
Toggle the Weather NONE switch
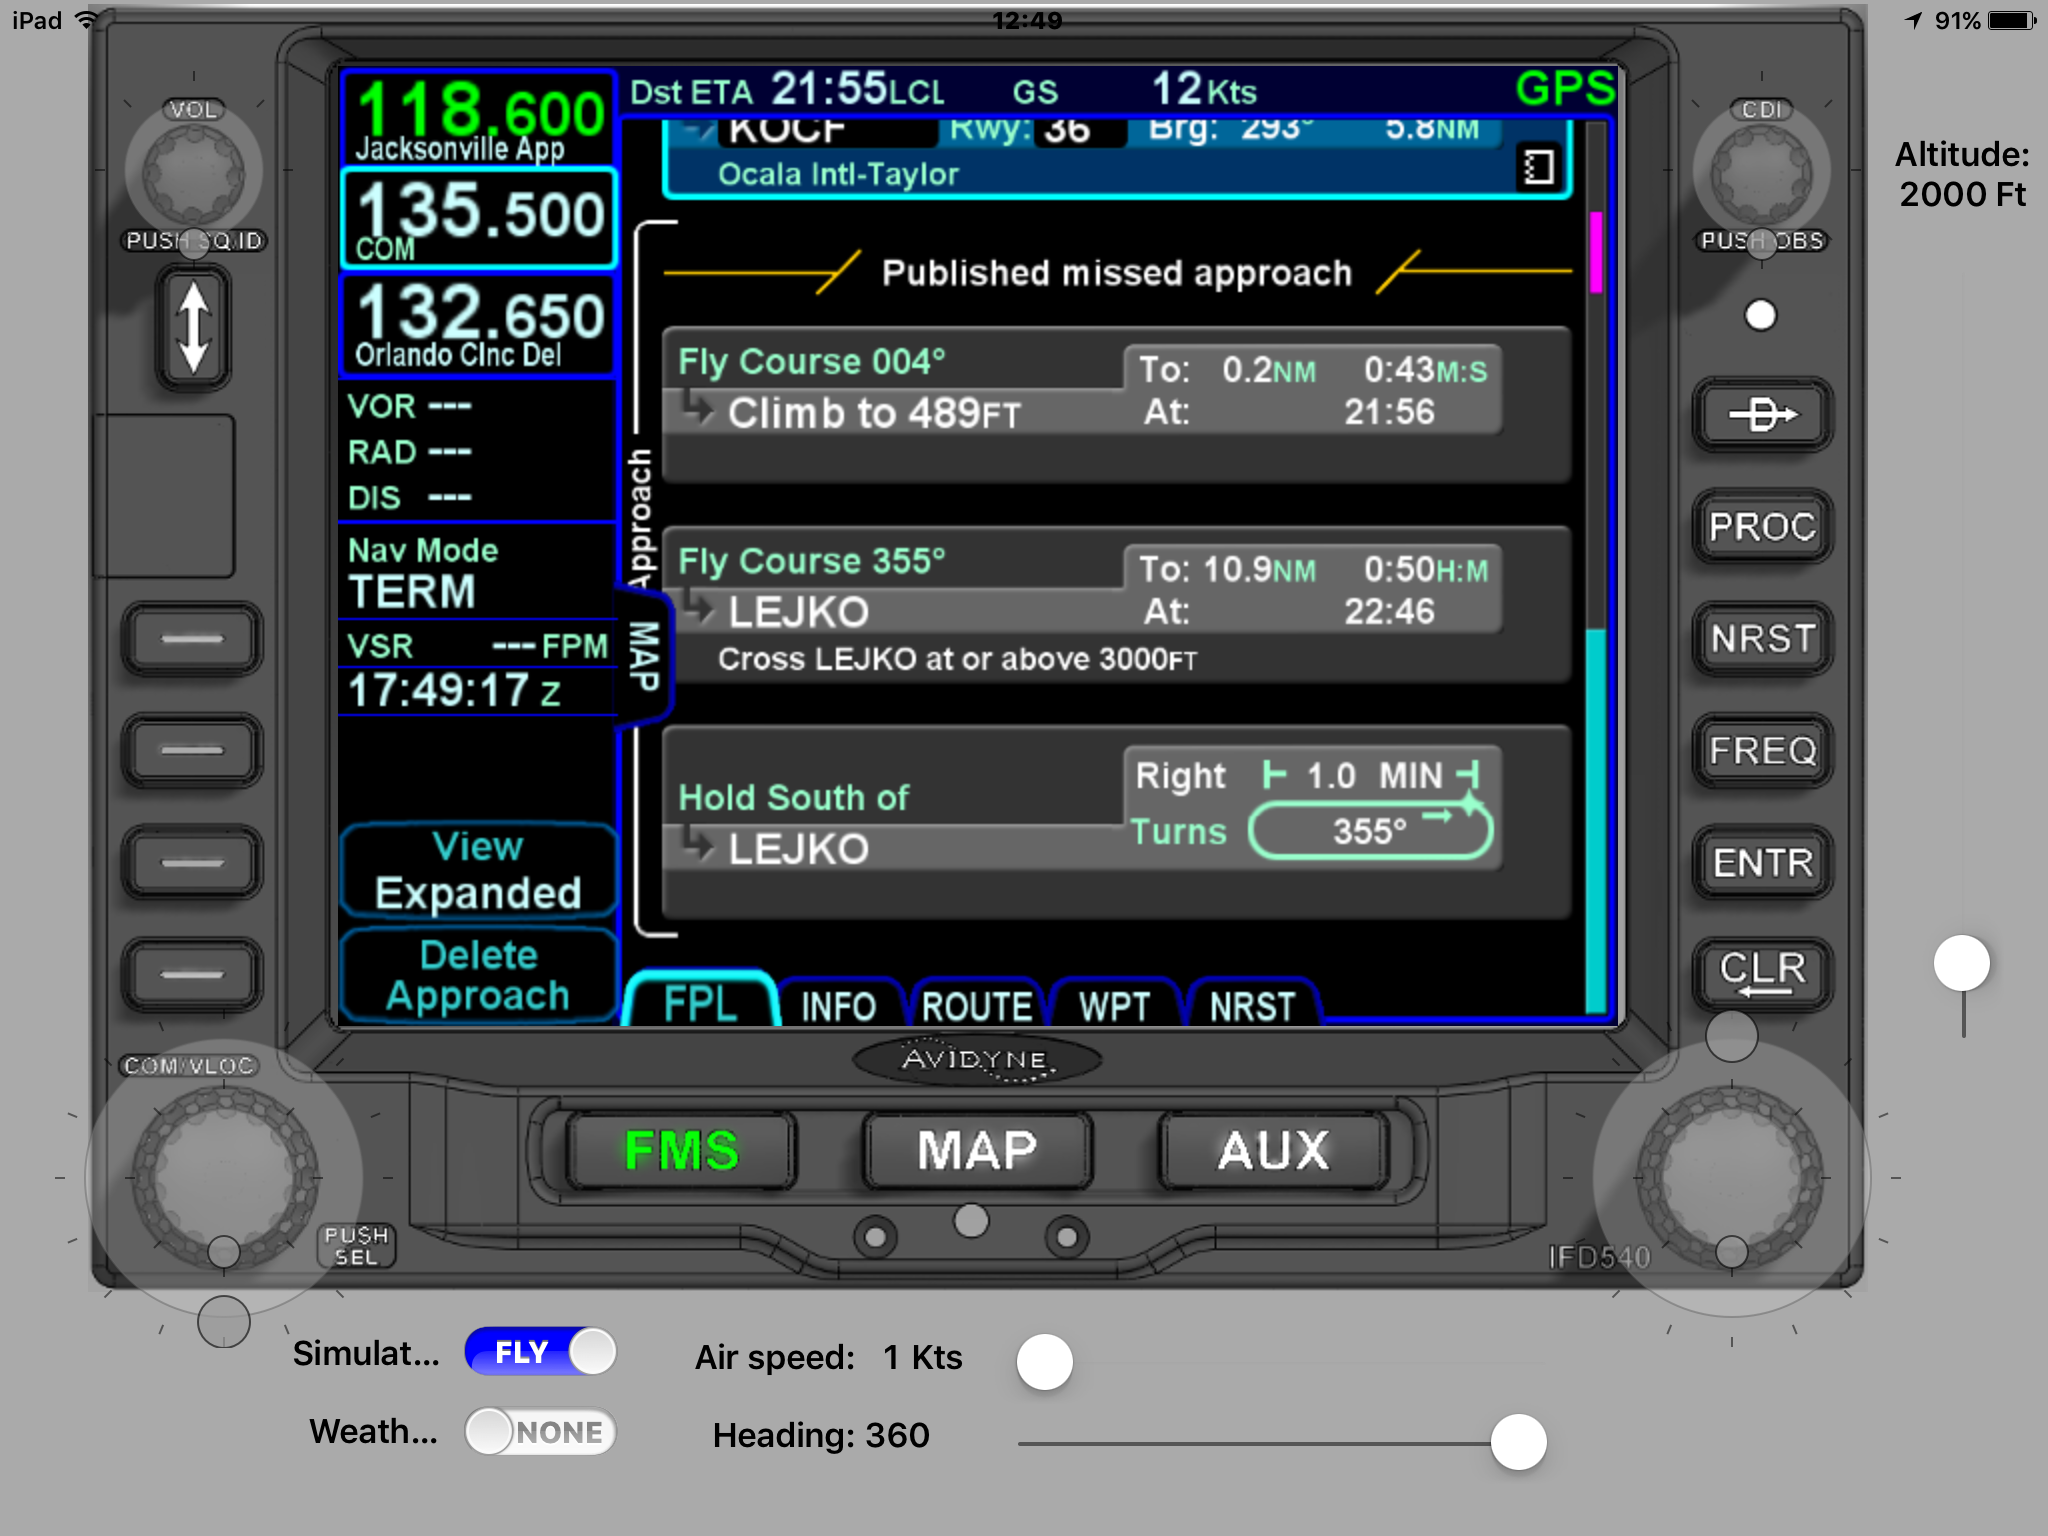click(541, 1431)
